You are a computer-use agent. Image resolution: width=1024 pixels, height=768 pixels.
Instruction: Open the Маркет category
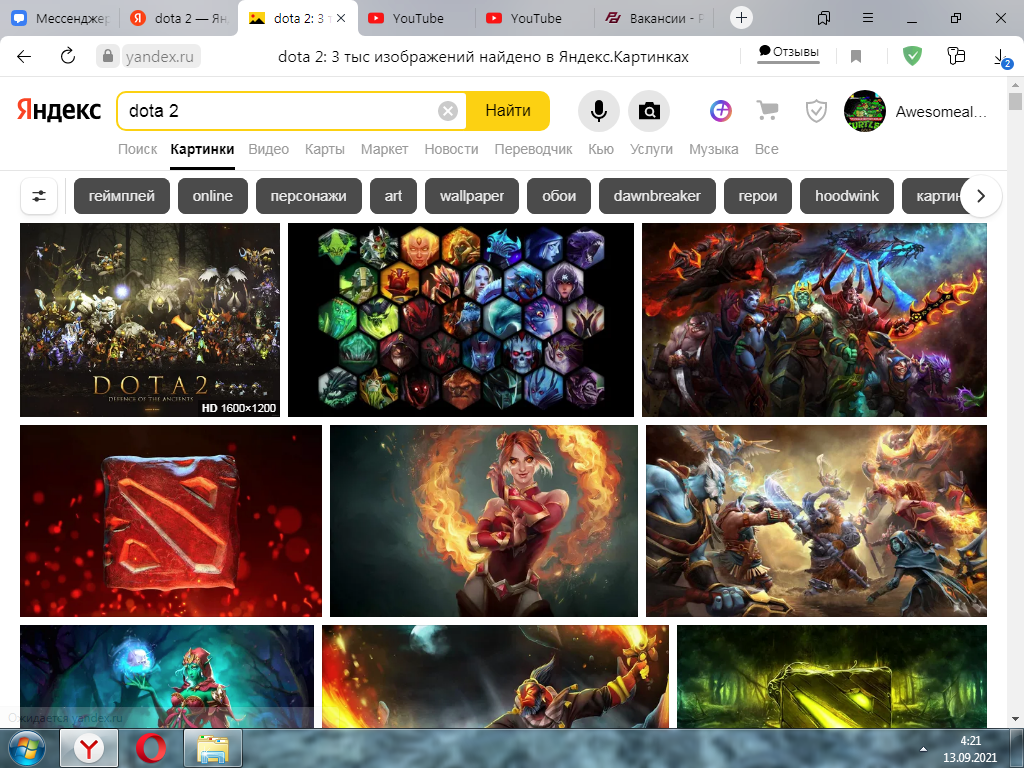384,150
